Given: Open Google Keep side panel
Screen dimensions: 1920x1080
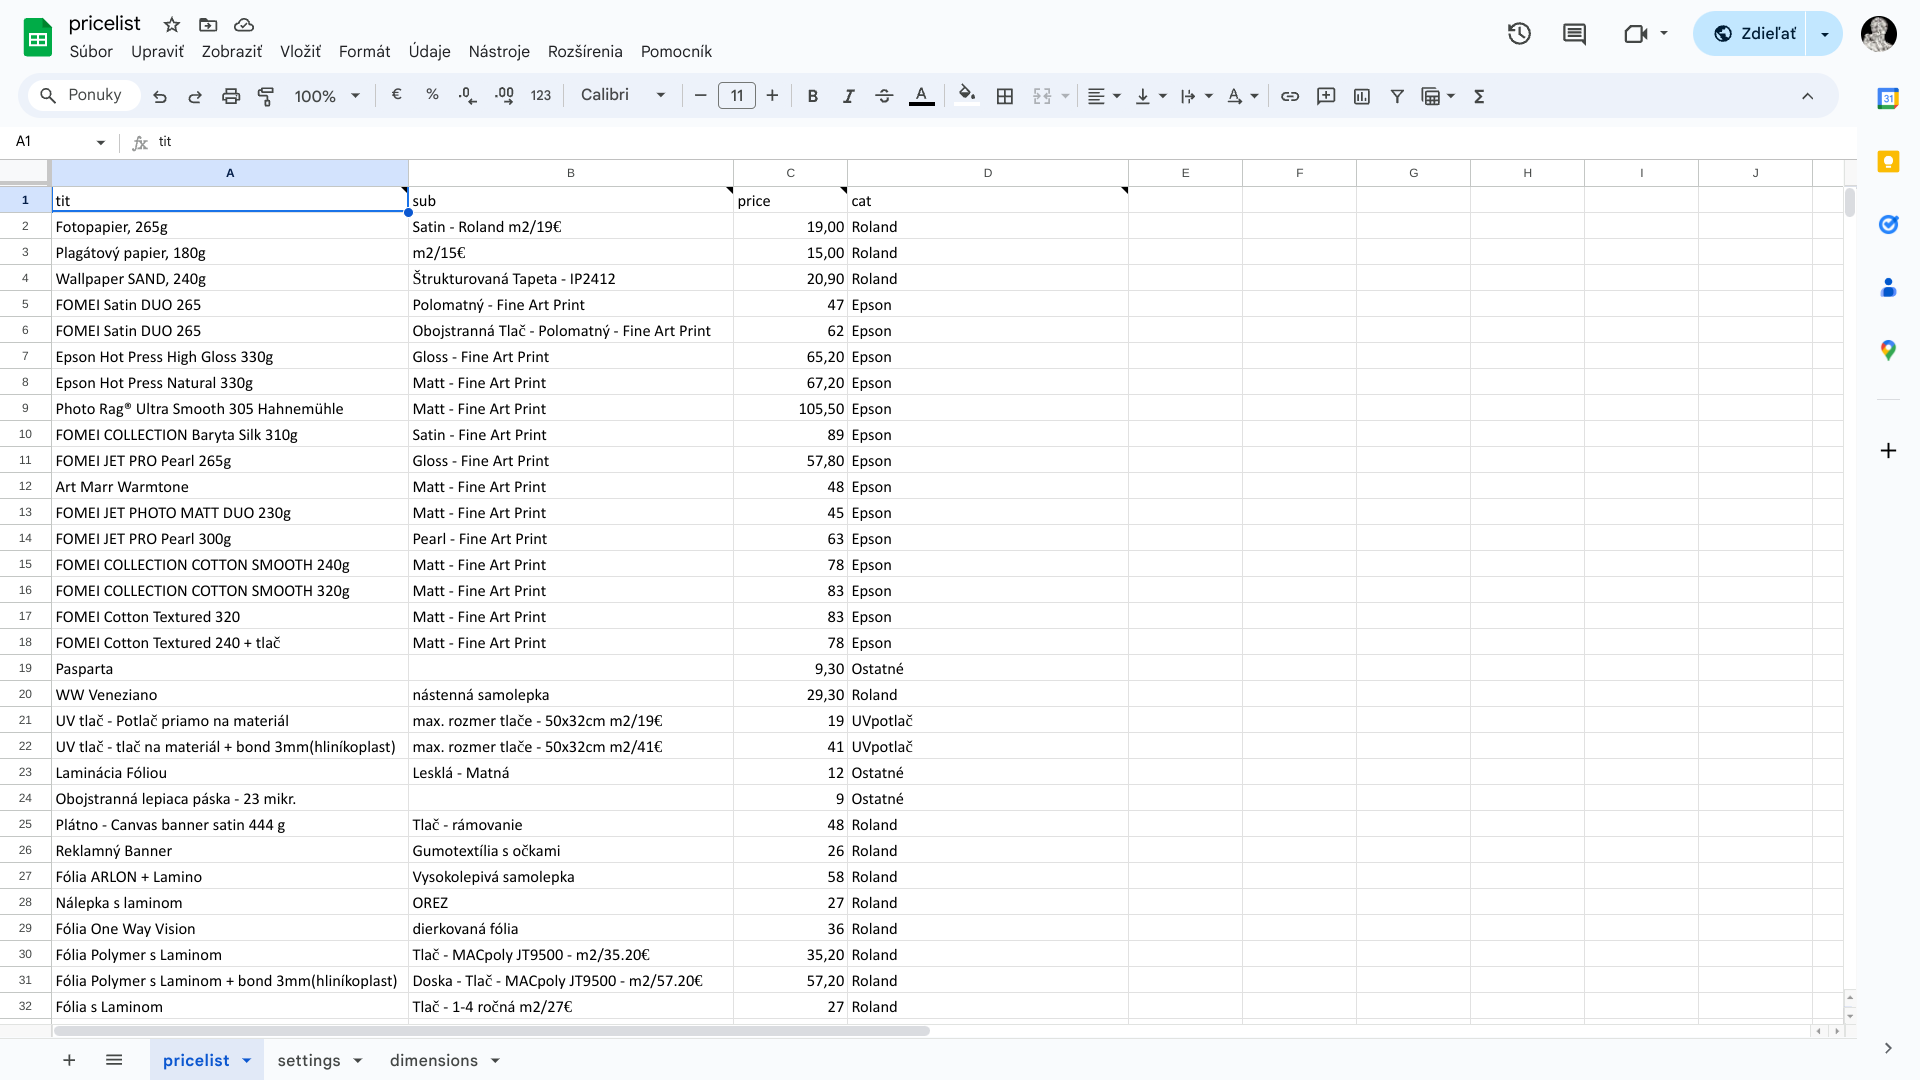Looking at the screenshot, I should click(x=1888, y=161).
